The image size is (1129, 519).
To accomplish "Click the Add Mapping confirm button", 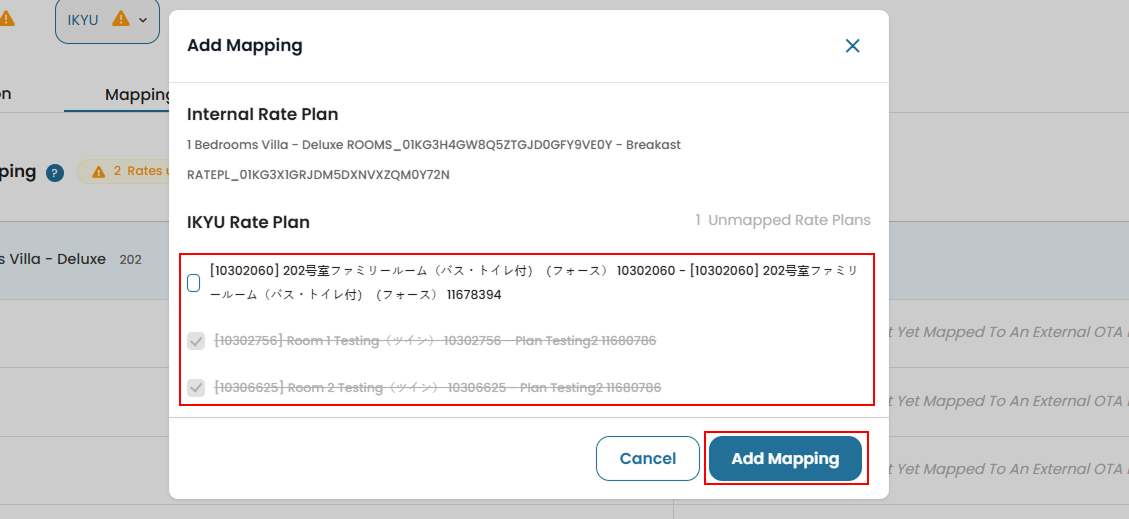I will (x=786, y=459).
